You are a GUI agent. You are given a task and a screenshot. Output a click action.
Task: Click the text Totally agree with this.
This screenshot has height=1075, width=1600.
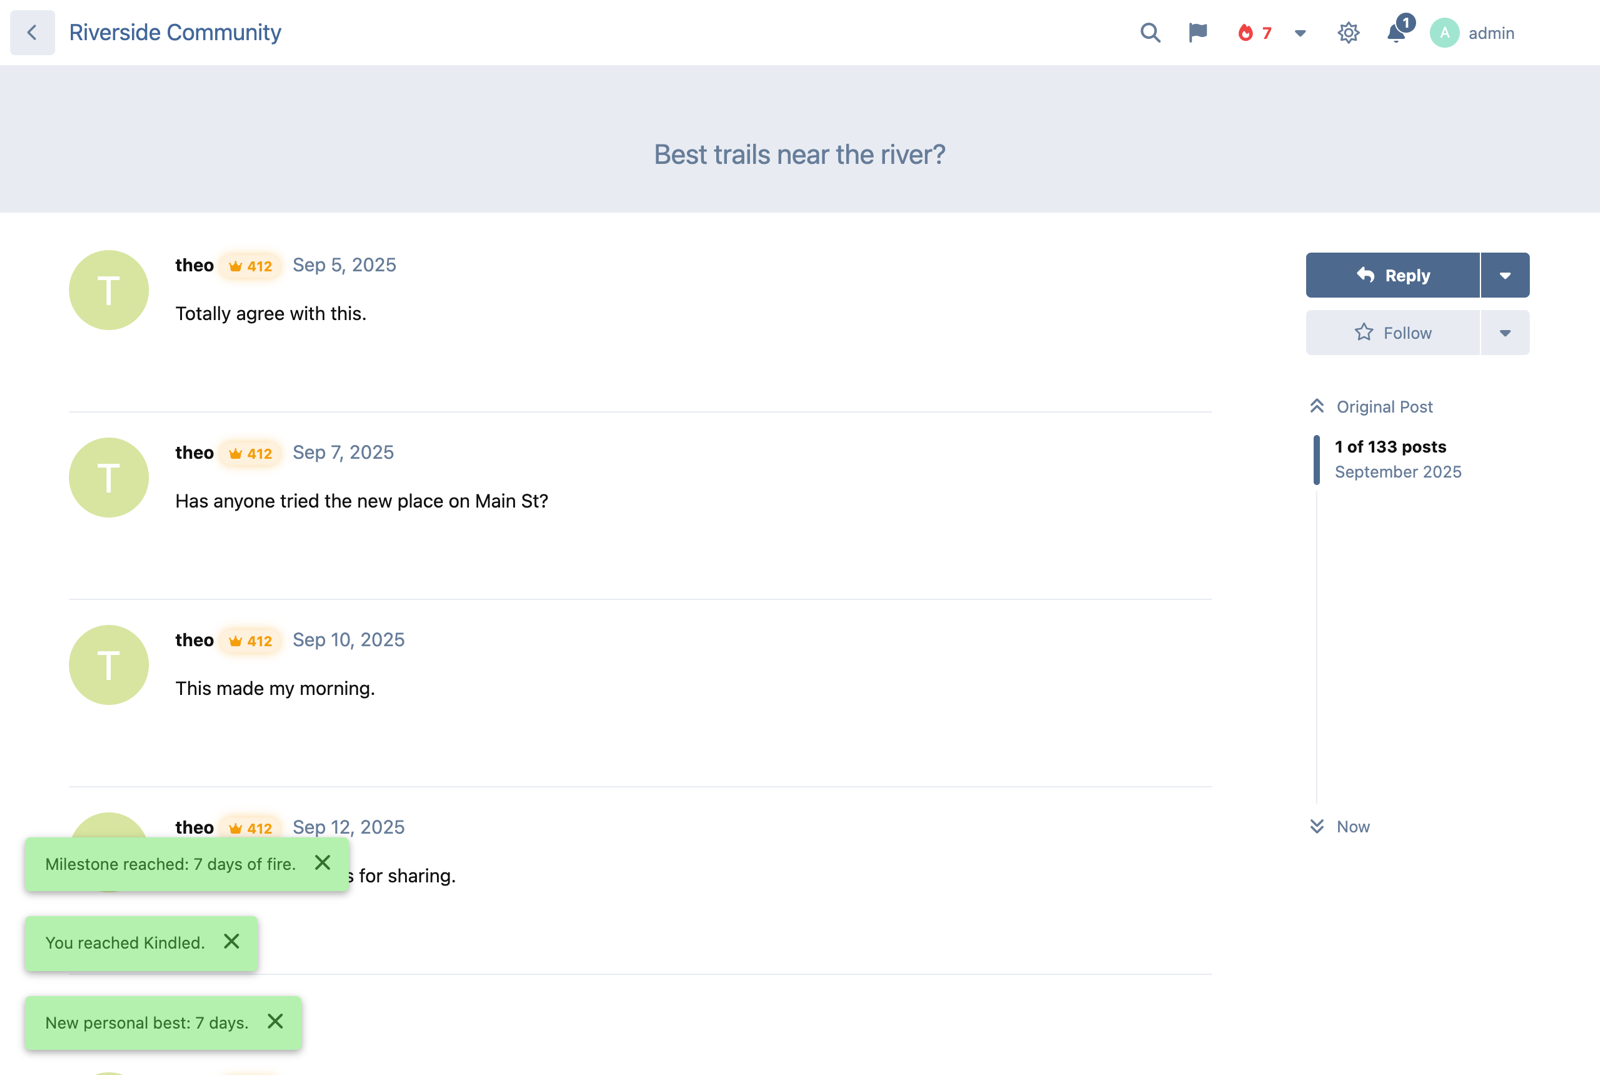(271, 314)
